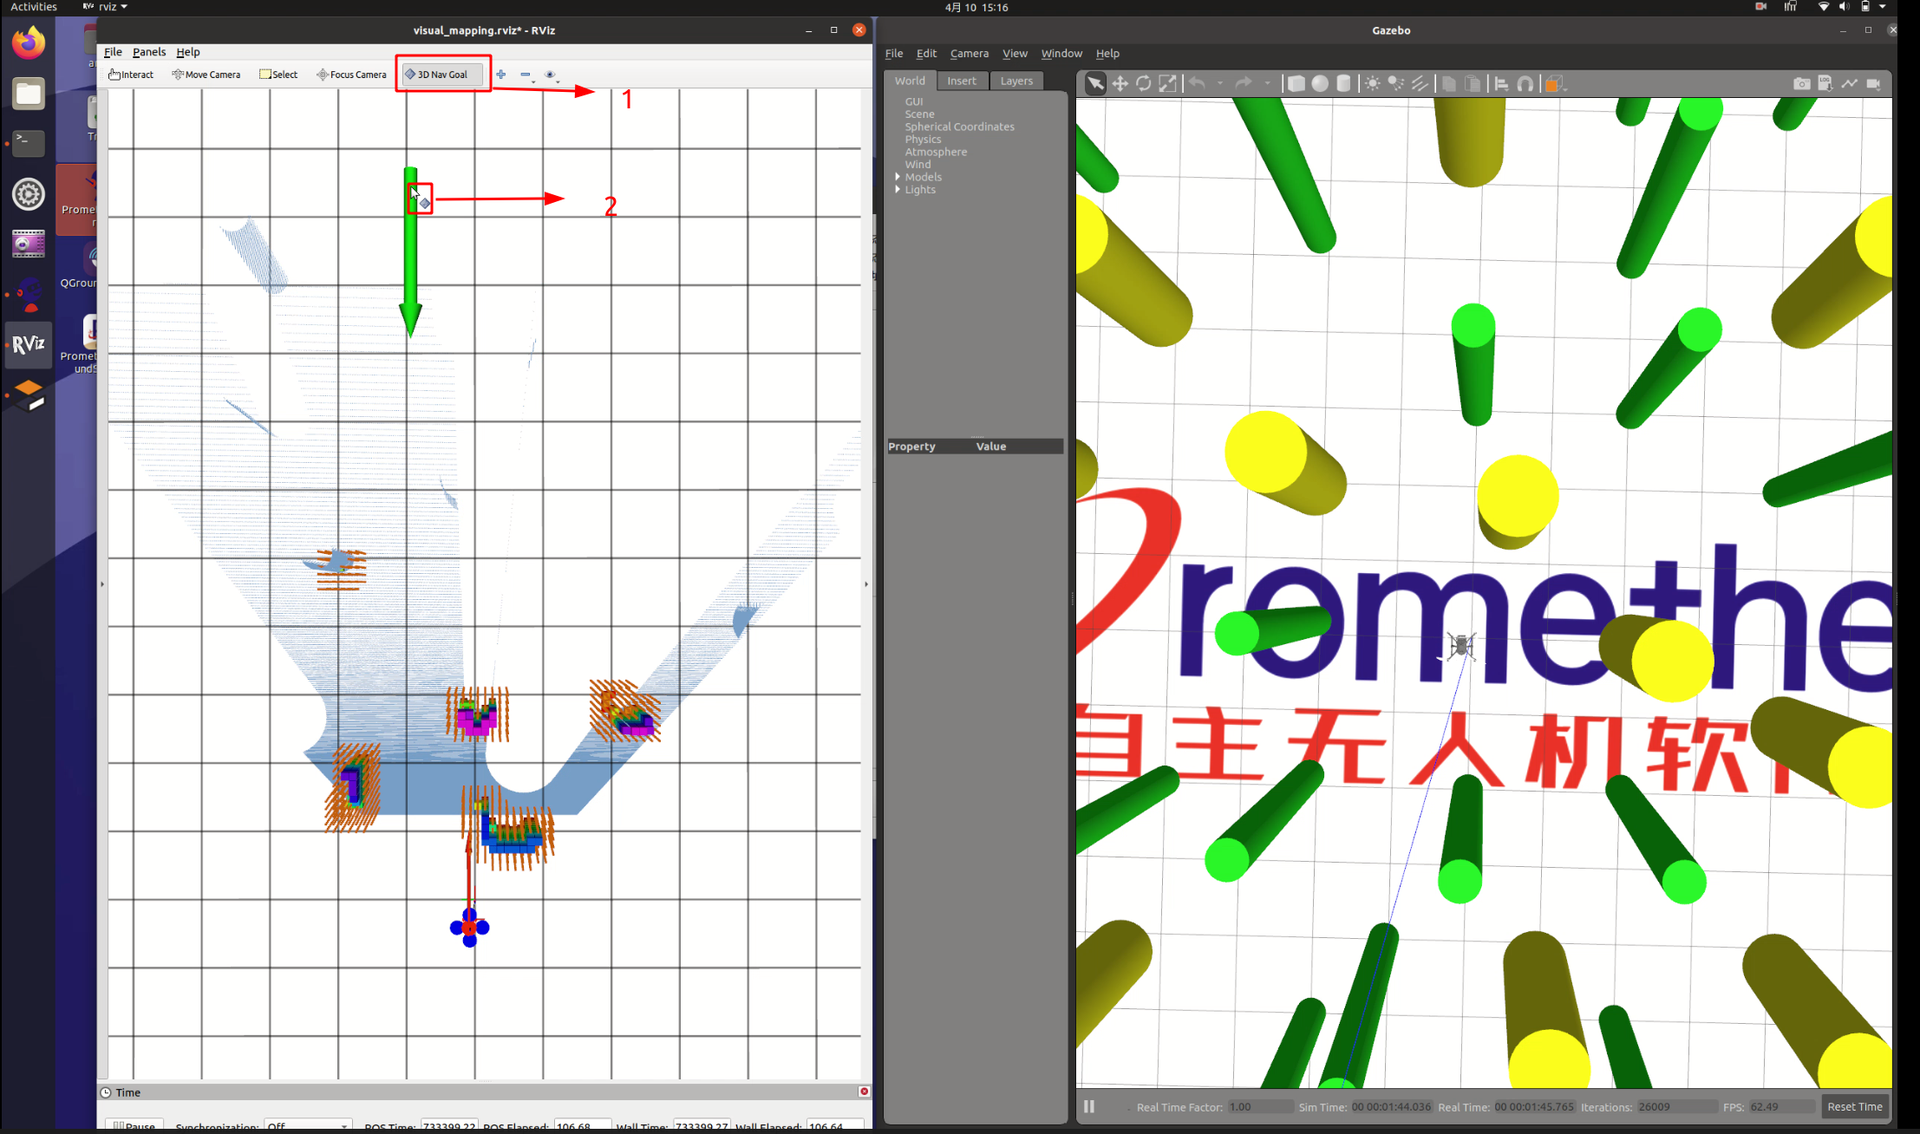
Task: Click the copy icon in Gazebo toolbar
Action: click(1449, 84)
